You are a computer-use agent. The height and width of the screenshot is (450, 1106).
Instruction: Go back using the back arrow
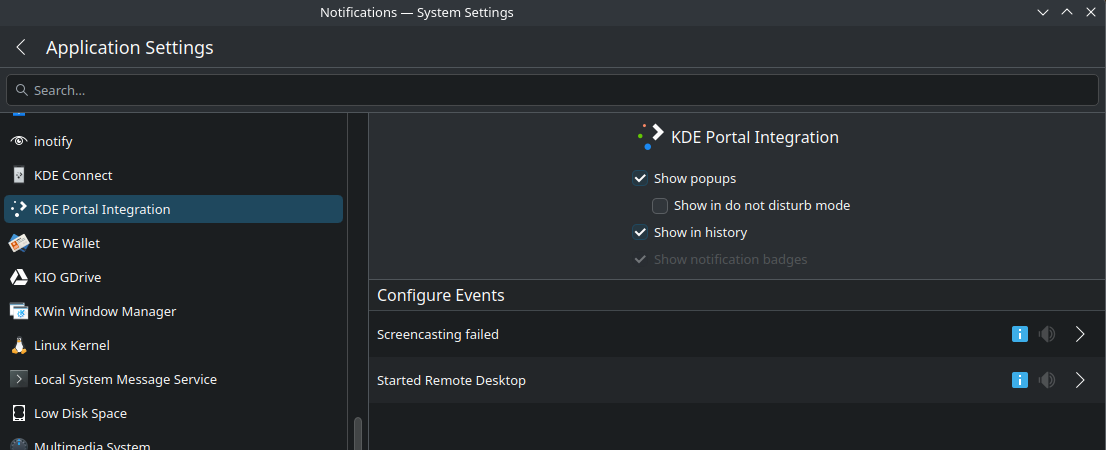pyautogui.click(x=21, y=48)
